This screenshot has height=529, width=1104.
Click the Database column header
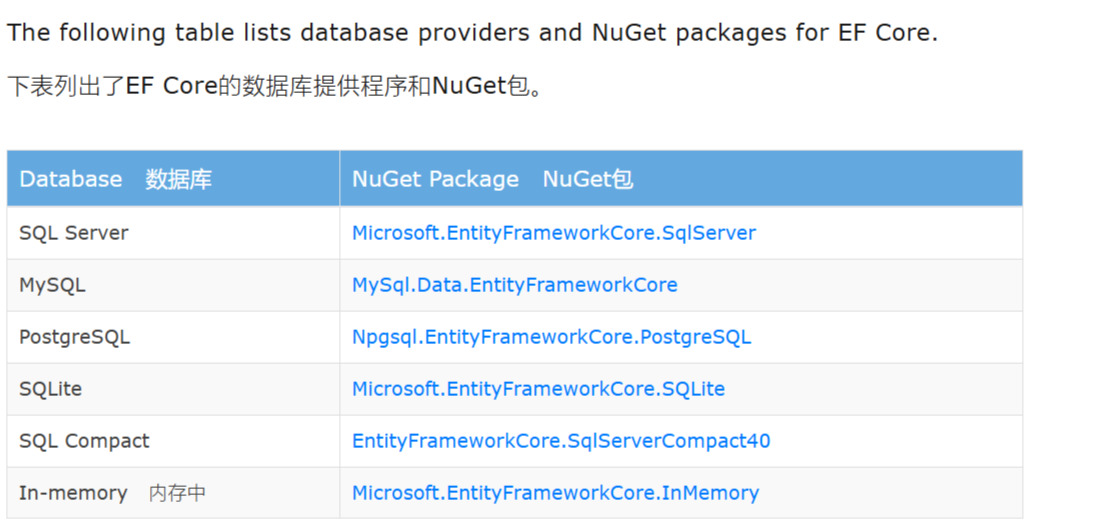[x=70, y=179]
